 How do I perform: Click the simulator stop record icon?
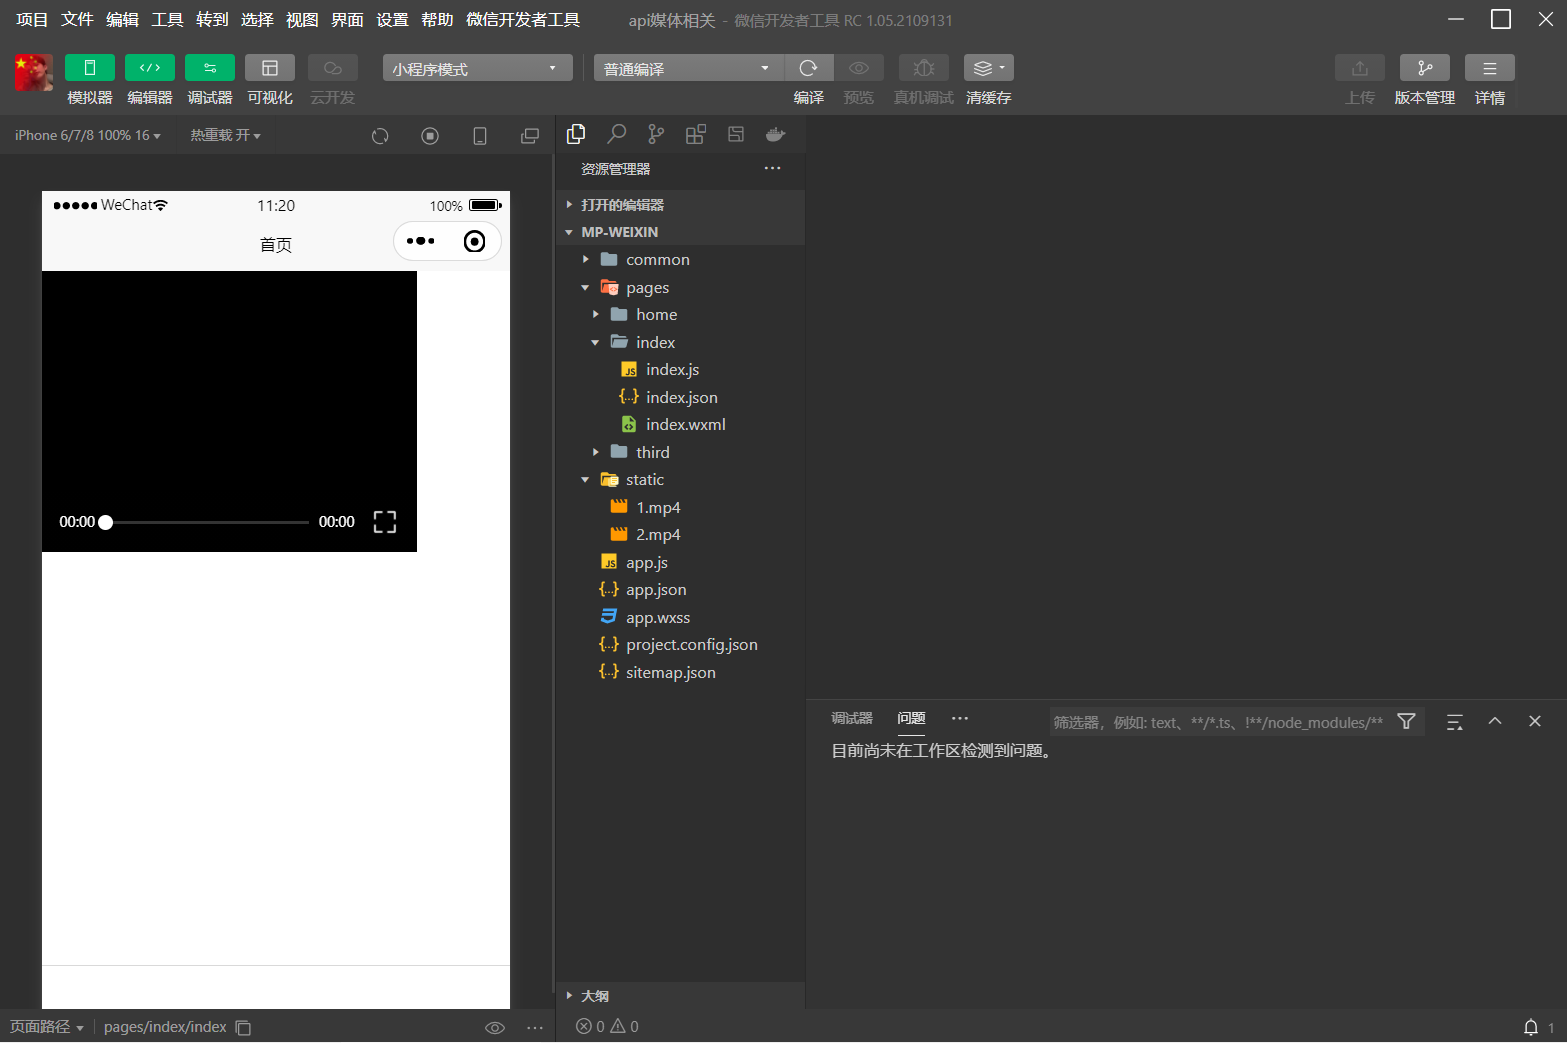click(430, 136)
